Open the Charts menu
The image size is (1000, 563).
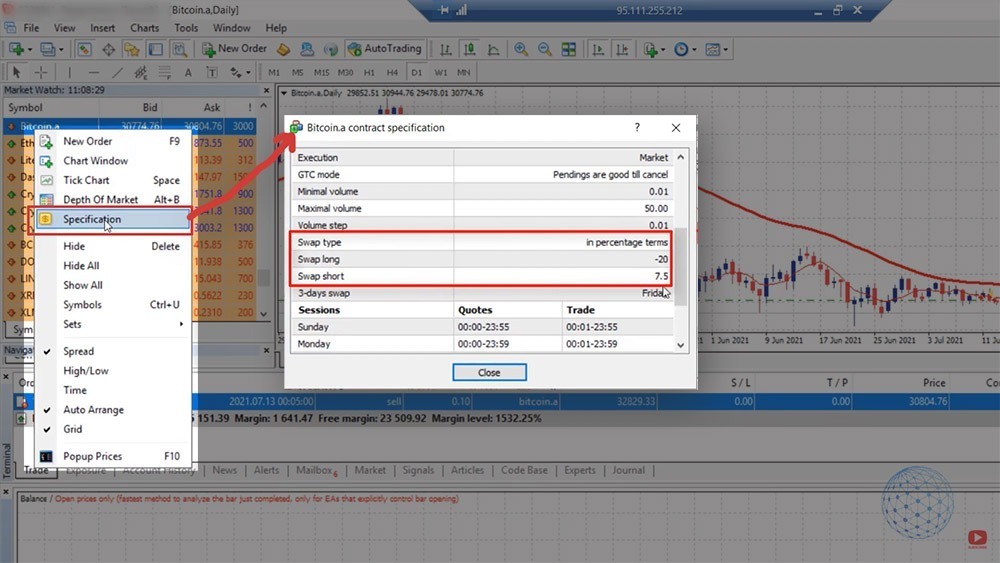click(x=144, y=28)
